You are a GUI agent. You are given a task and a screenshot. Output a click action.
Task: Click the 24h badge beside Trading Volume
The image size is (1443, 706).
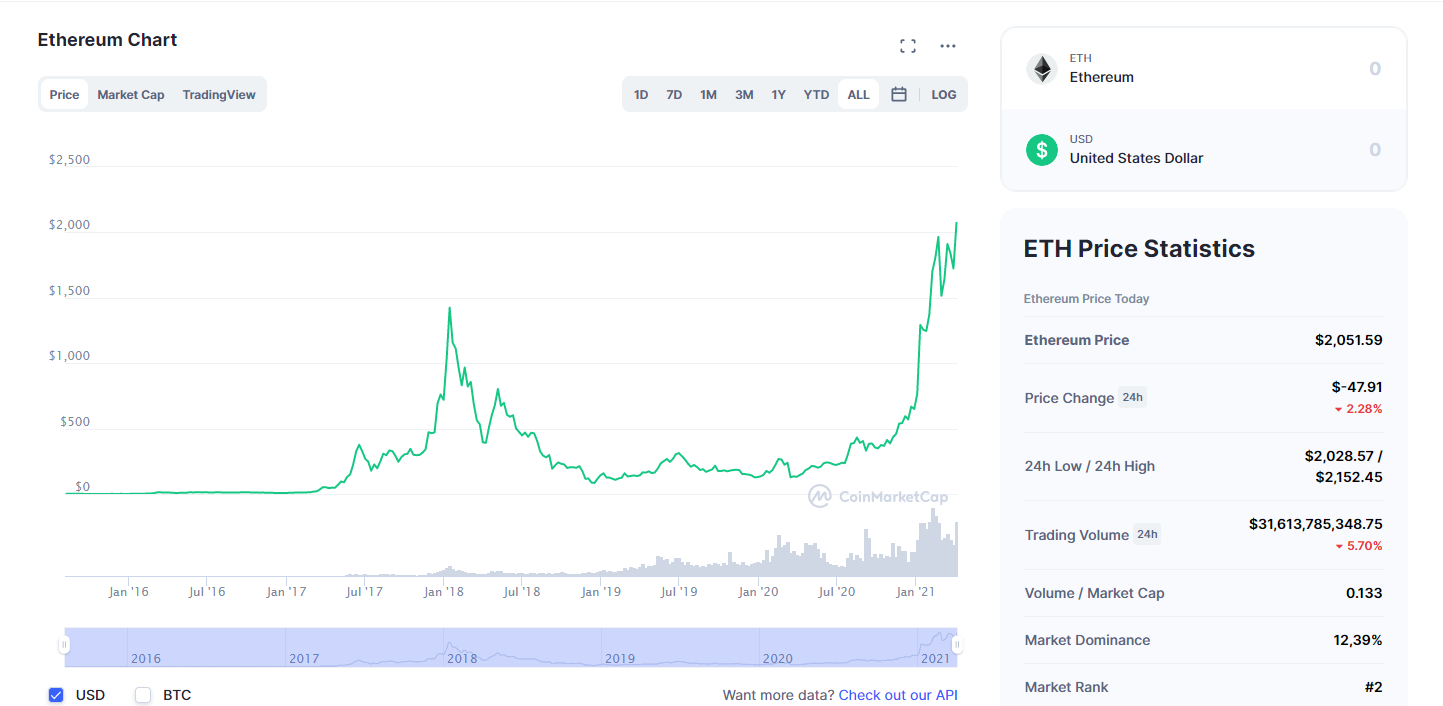[x=1147, y=534]
